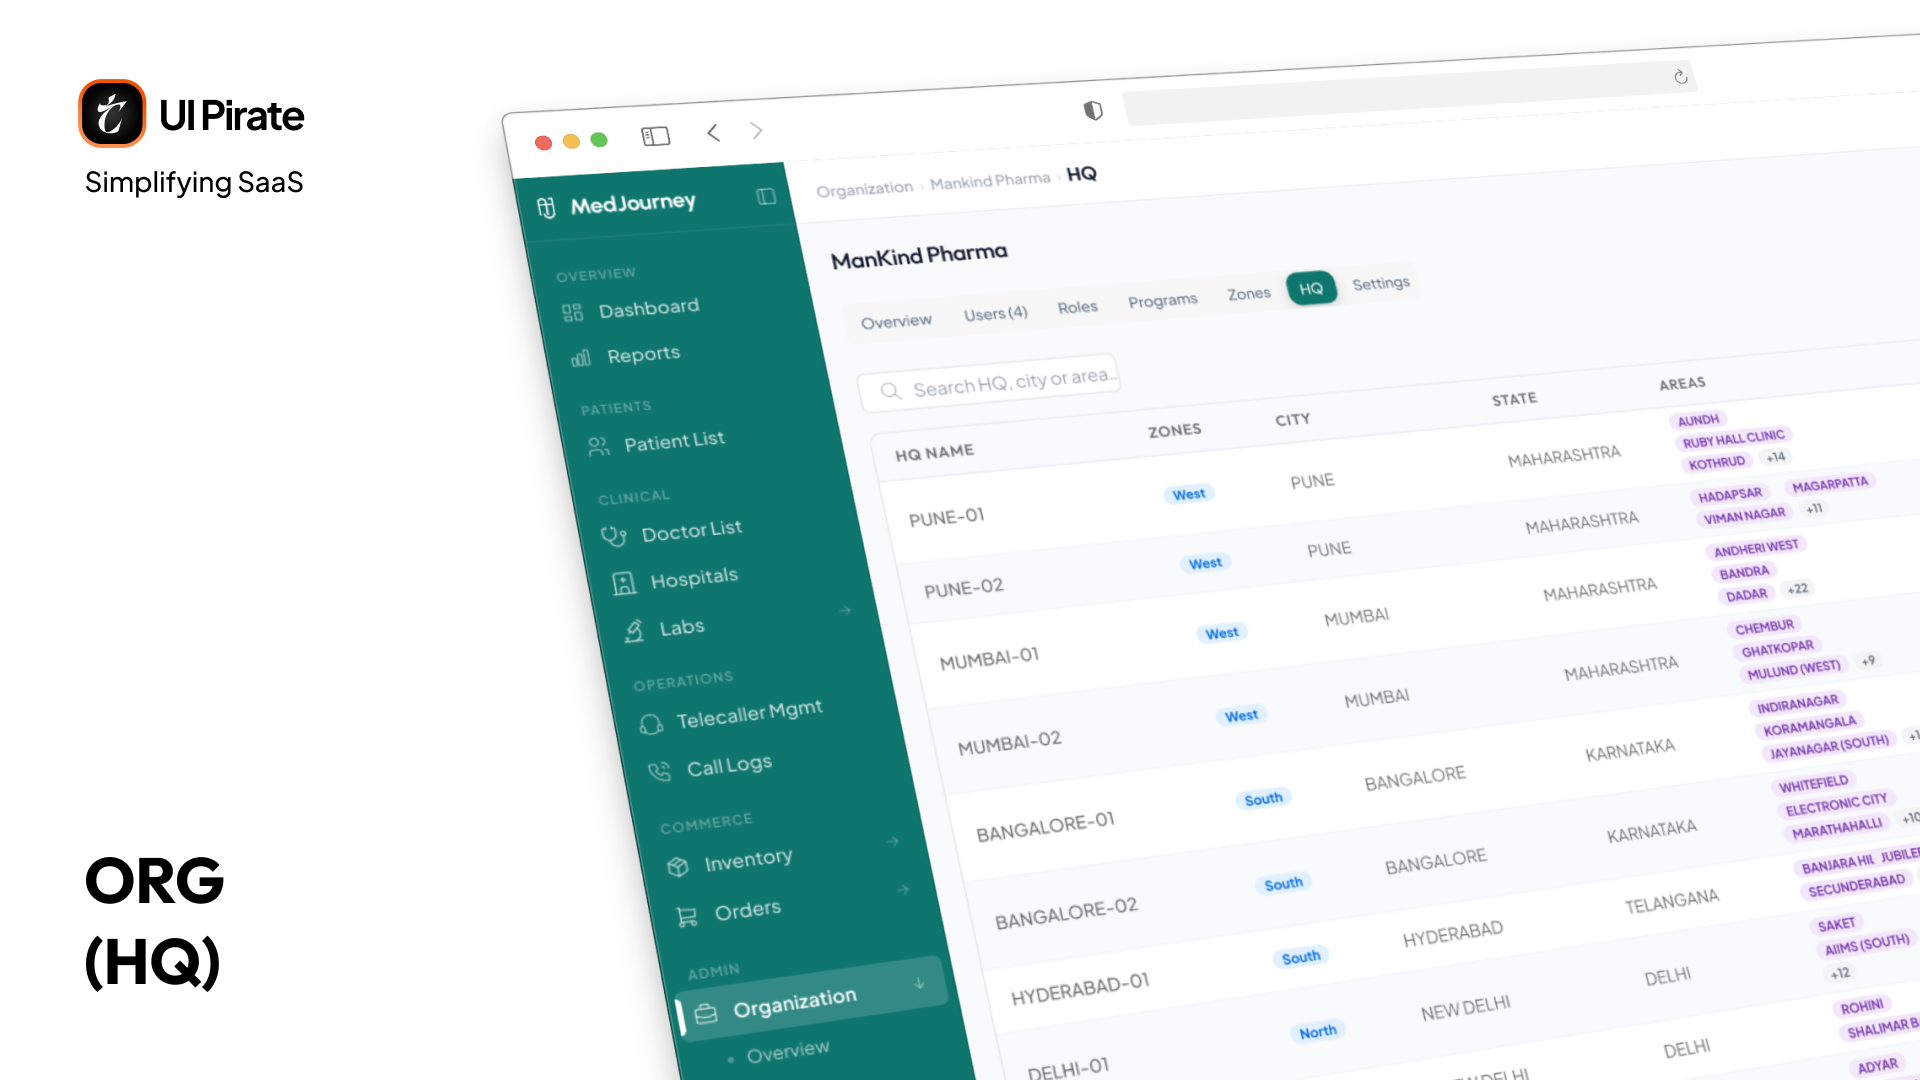
Task: Click the Orders cart icon
Action: [x=687, y=916]
